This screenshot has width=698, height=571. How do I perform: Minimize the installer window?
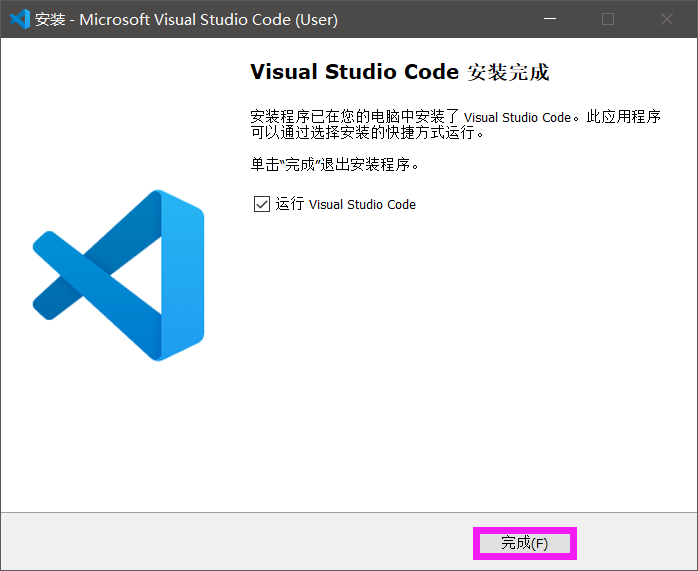coord(550,19)
